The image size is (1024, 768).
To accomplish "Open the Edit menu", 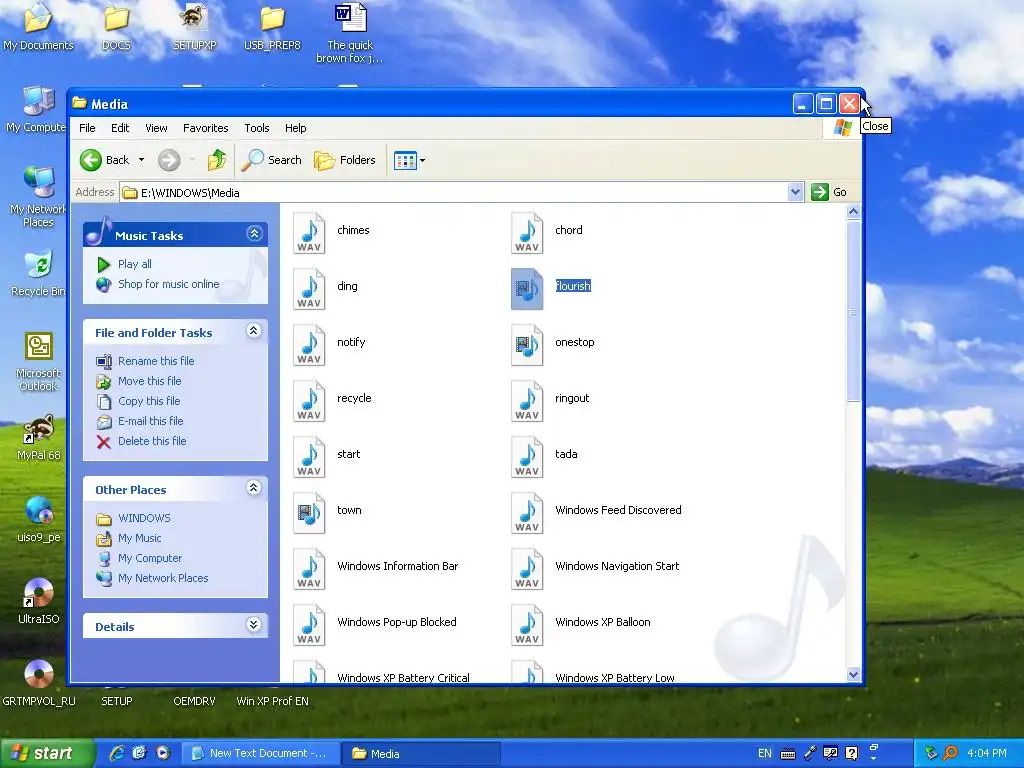I will pos(120,128).
